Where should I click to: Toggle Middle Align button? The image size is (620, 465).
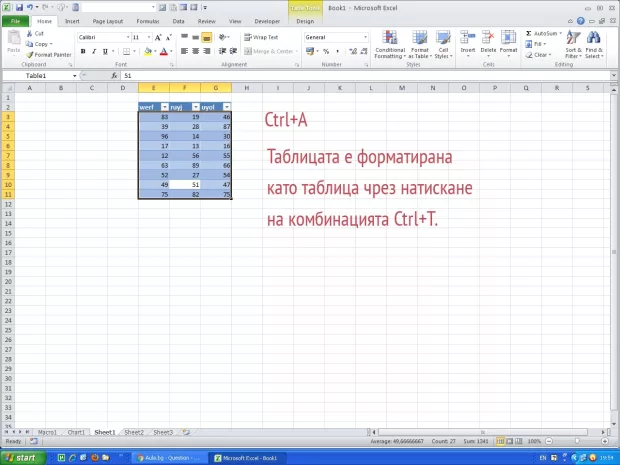[x=195, y=37]
